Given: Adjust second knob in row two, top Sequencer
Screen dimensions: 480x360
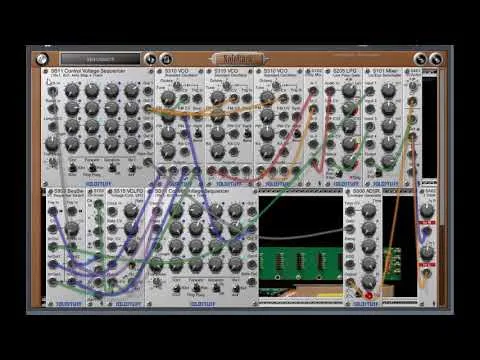Looking at the screenshot, I should 91,108.
